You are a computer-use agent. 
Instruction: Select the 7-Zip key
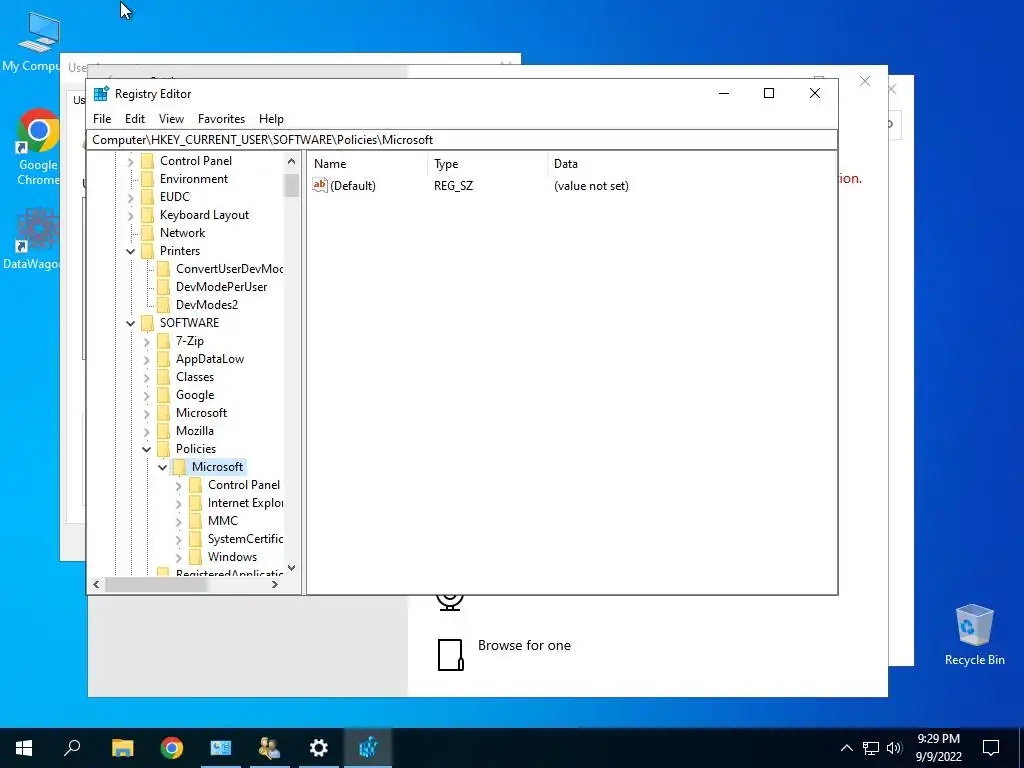[189, 341]
